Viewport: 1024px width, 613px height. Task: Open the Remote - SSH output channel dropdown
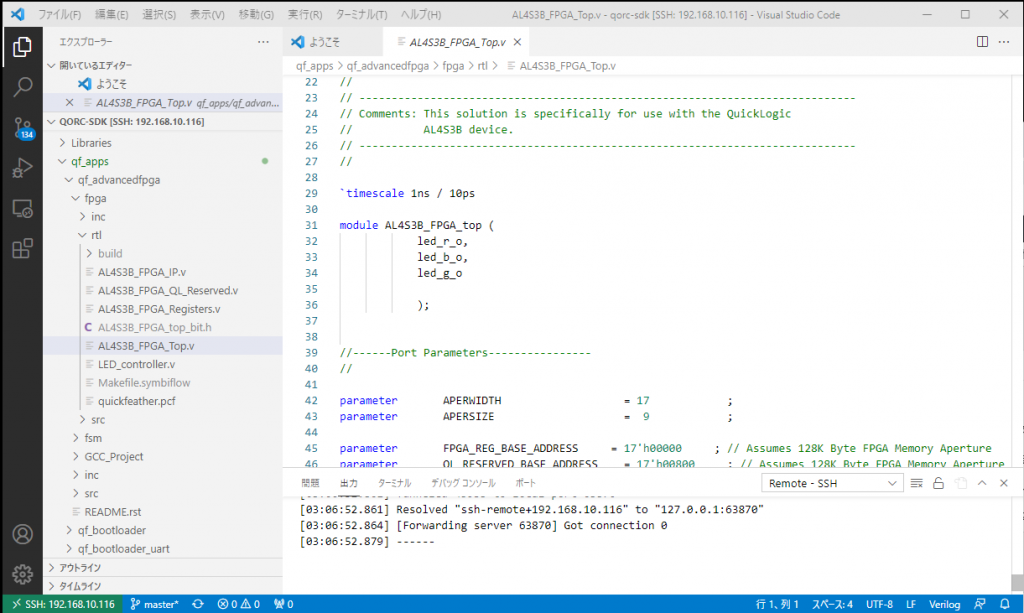(x=831, y=483)
